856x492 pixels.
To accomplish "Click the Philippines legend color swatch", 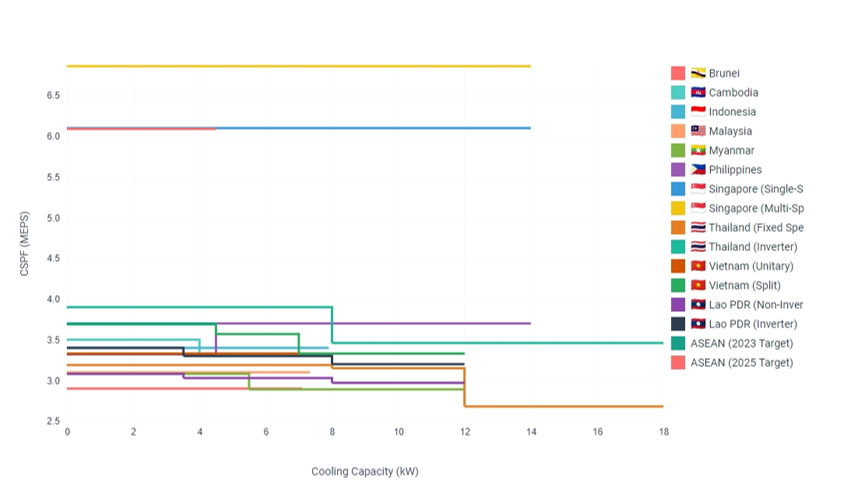I will click(678, 169).
